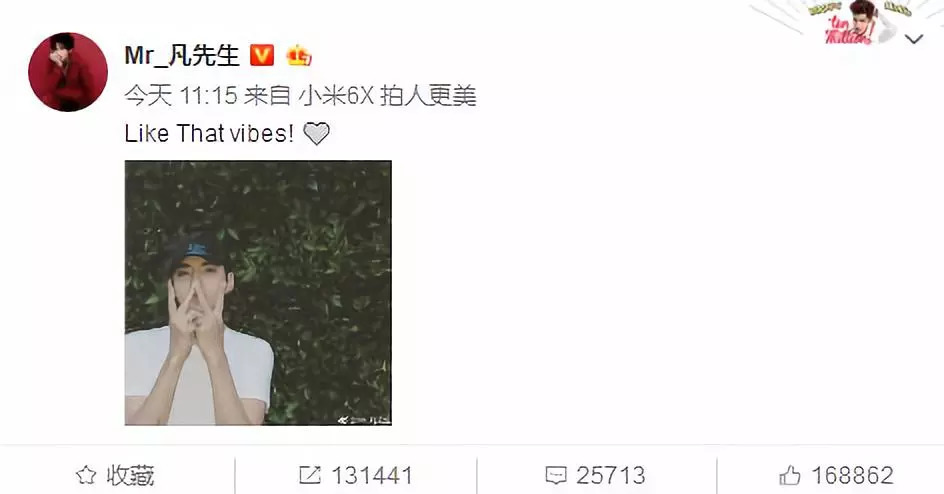Open the 小米6X 拍人更美 source link

(x=388, y=96)
